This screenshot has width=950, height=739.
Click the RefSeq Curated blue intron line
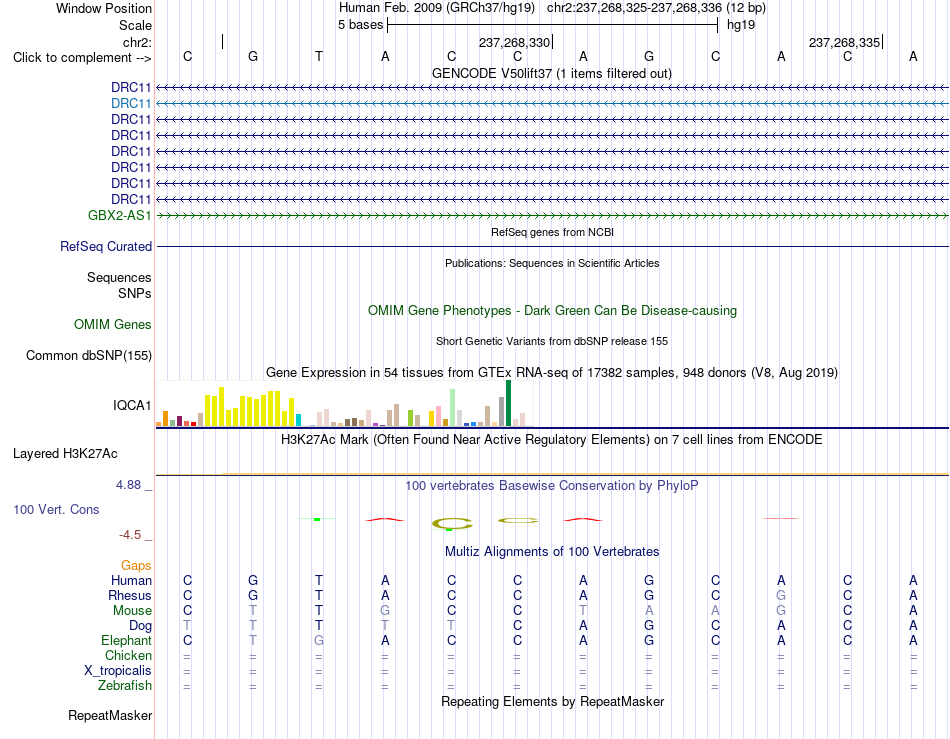(552, 247)
